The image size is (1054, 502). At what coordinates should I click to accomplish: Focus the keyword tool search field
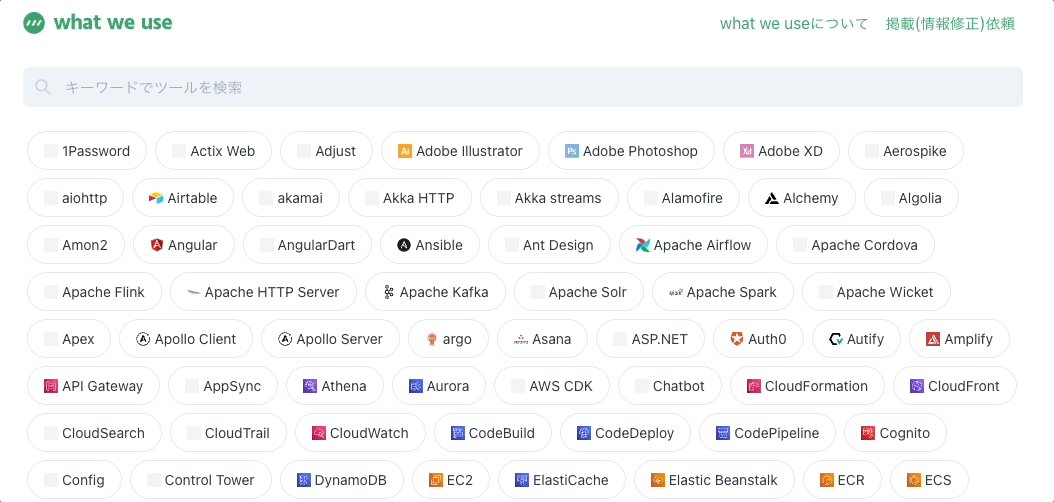[x=523, y=87]
